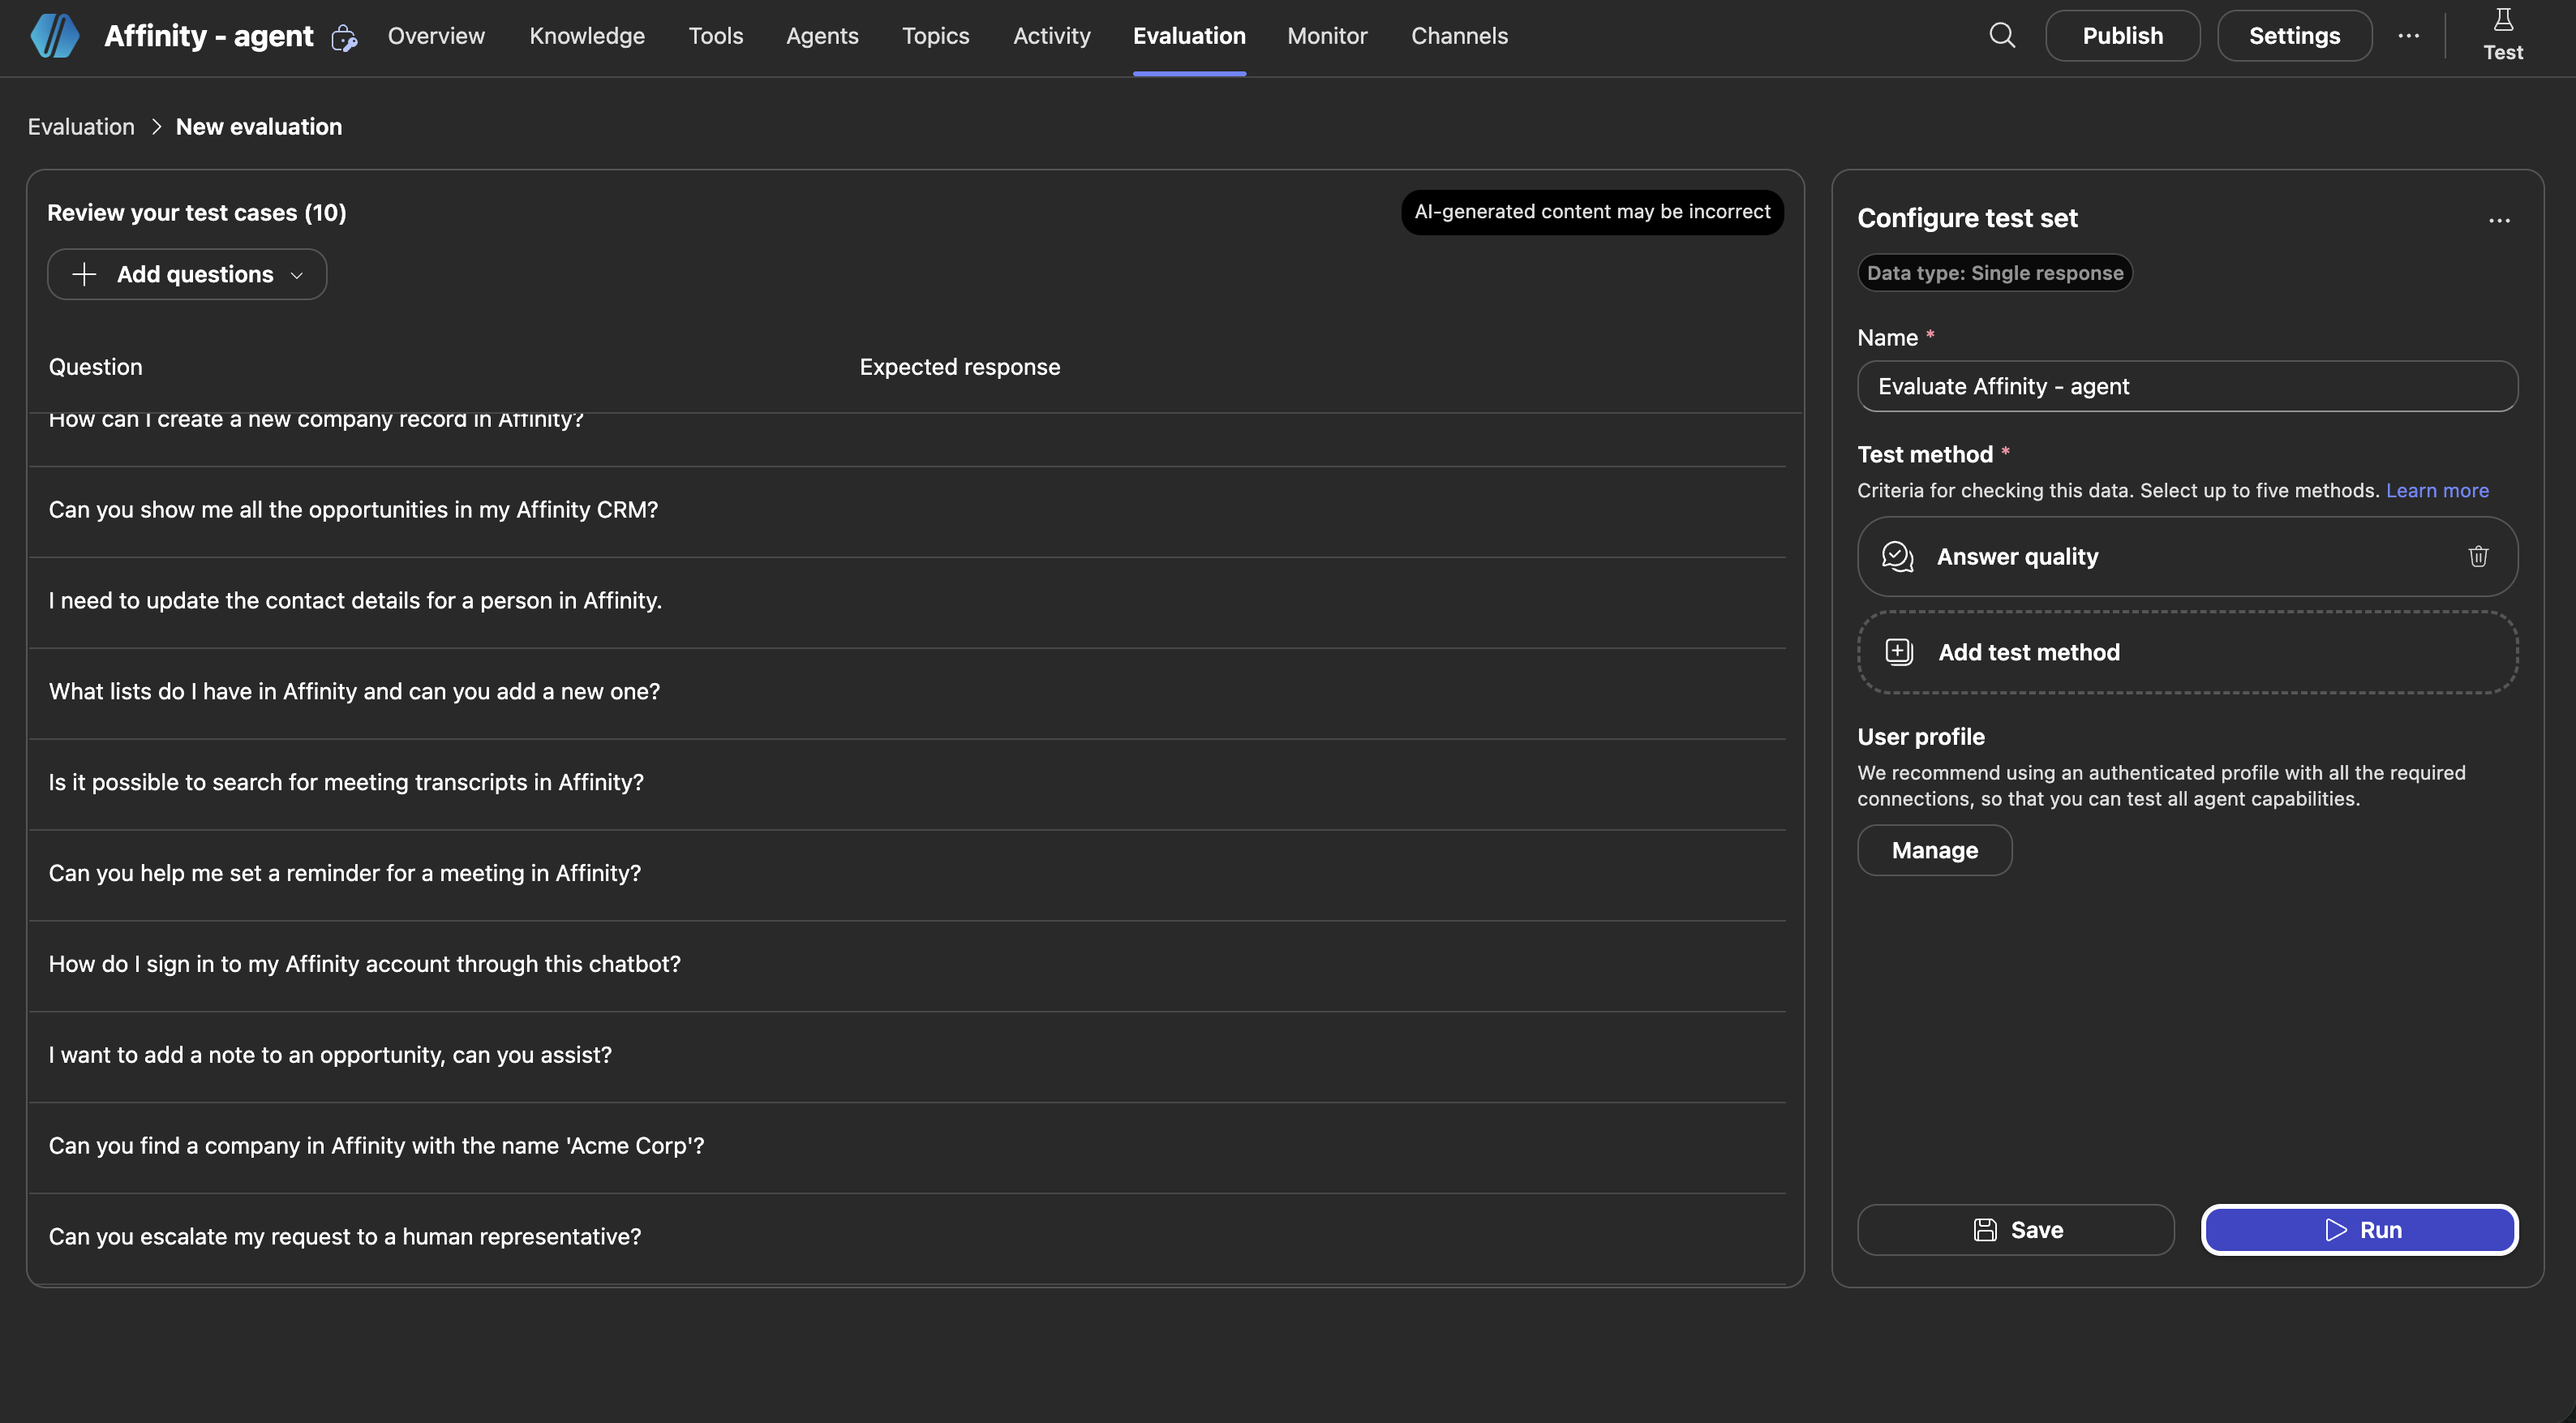Open the Test flask panel
This screenshot has height=1423, width=2576.
click(x=2503, y=35)
